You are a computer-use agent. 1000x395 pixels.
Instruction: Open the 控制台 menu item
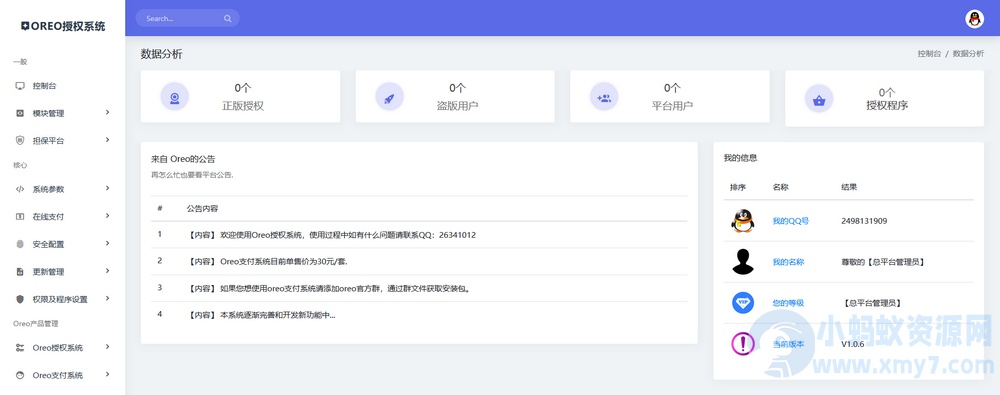click(x=62, y=86)
